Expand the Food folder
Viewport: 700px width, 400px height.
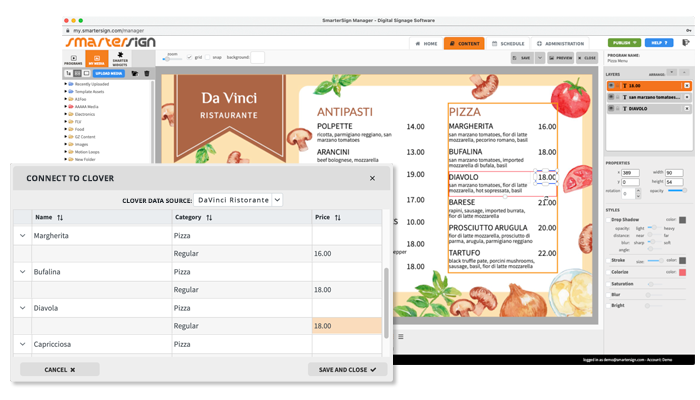tap(66, 129)
